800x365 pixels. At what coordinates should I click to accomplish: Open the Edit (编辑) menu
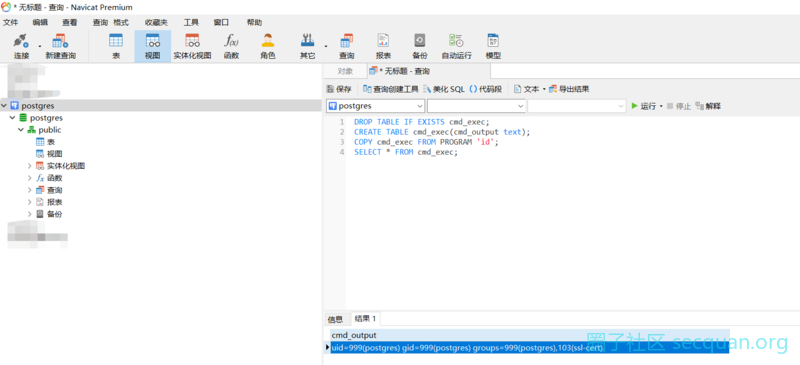tap(40, 22)
